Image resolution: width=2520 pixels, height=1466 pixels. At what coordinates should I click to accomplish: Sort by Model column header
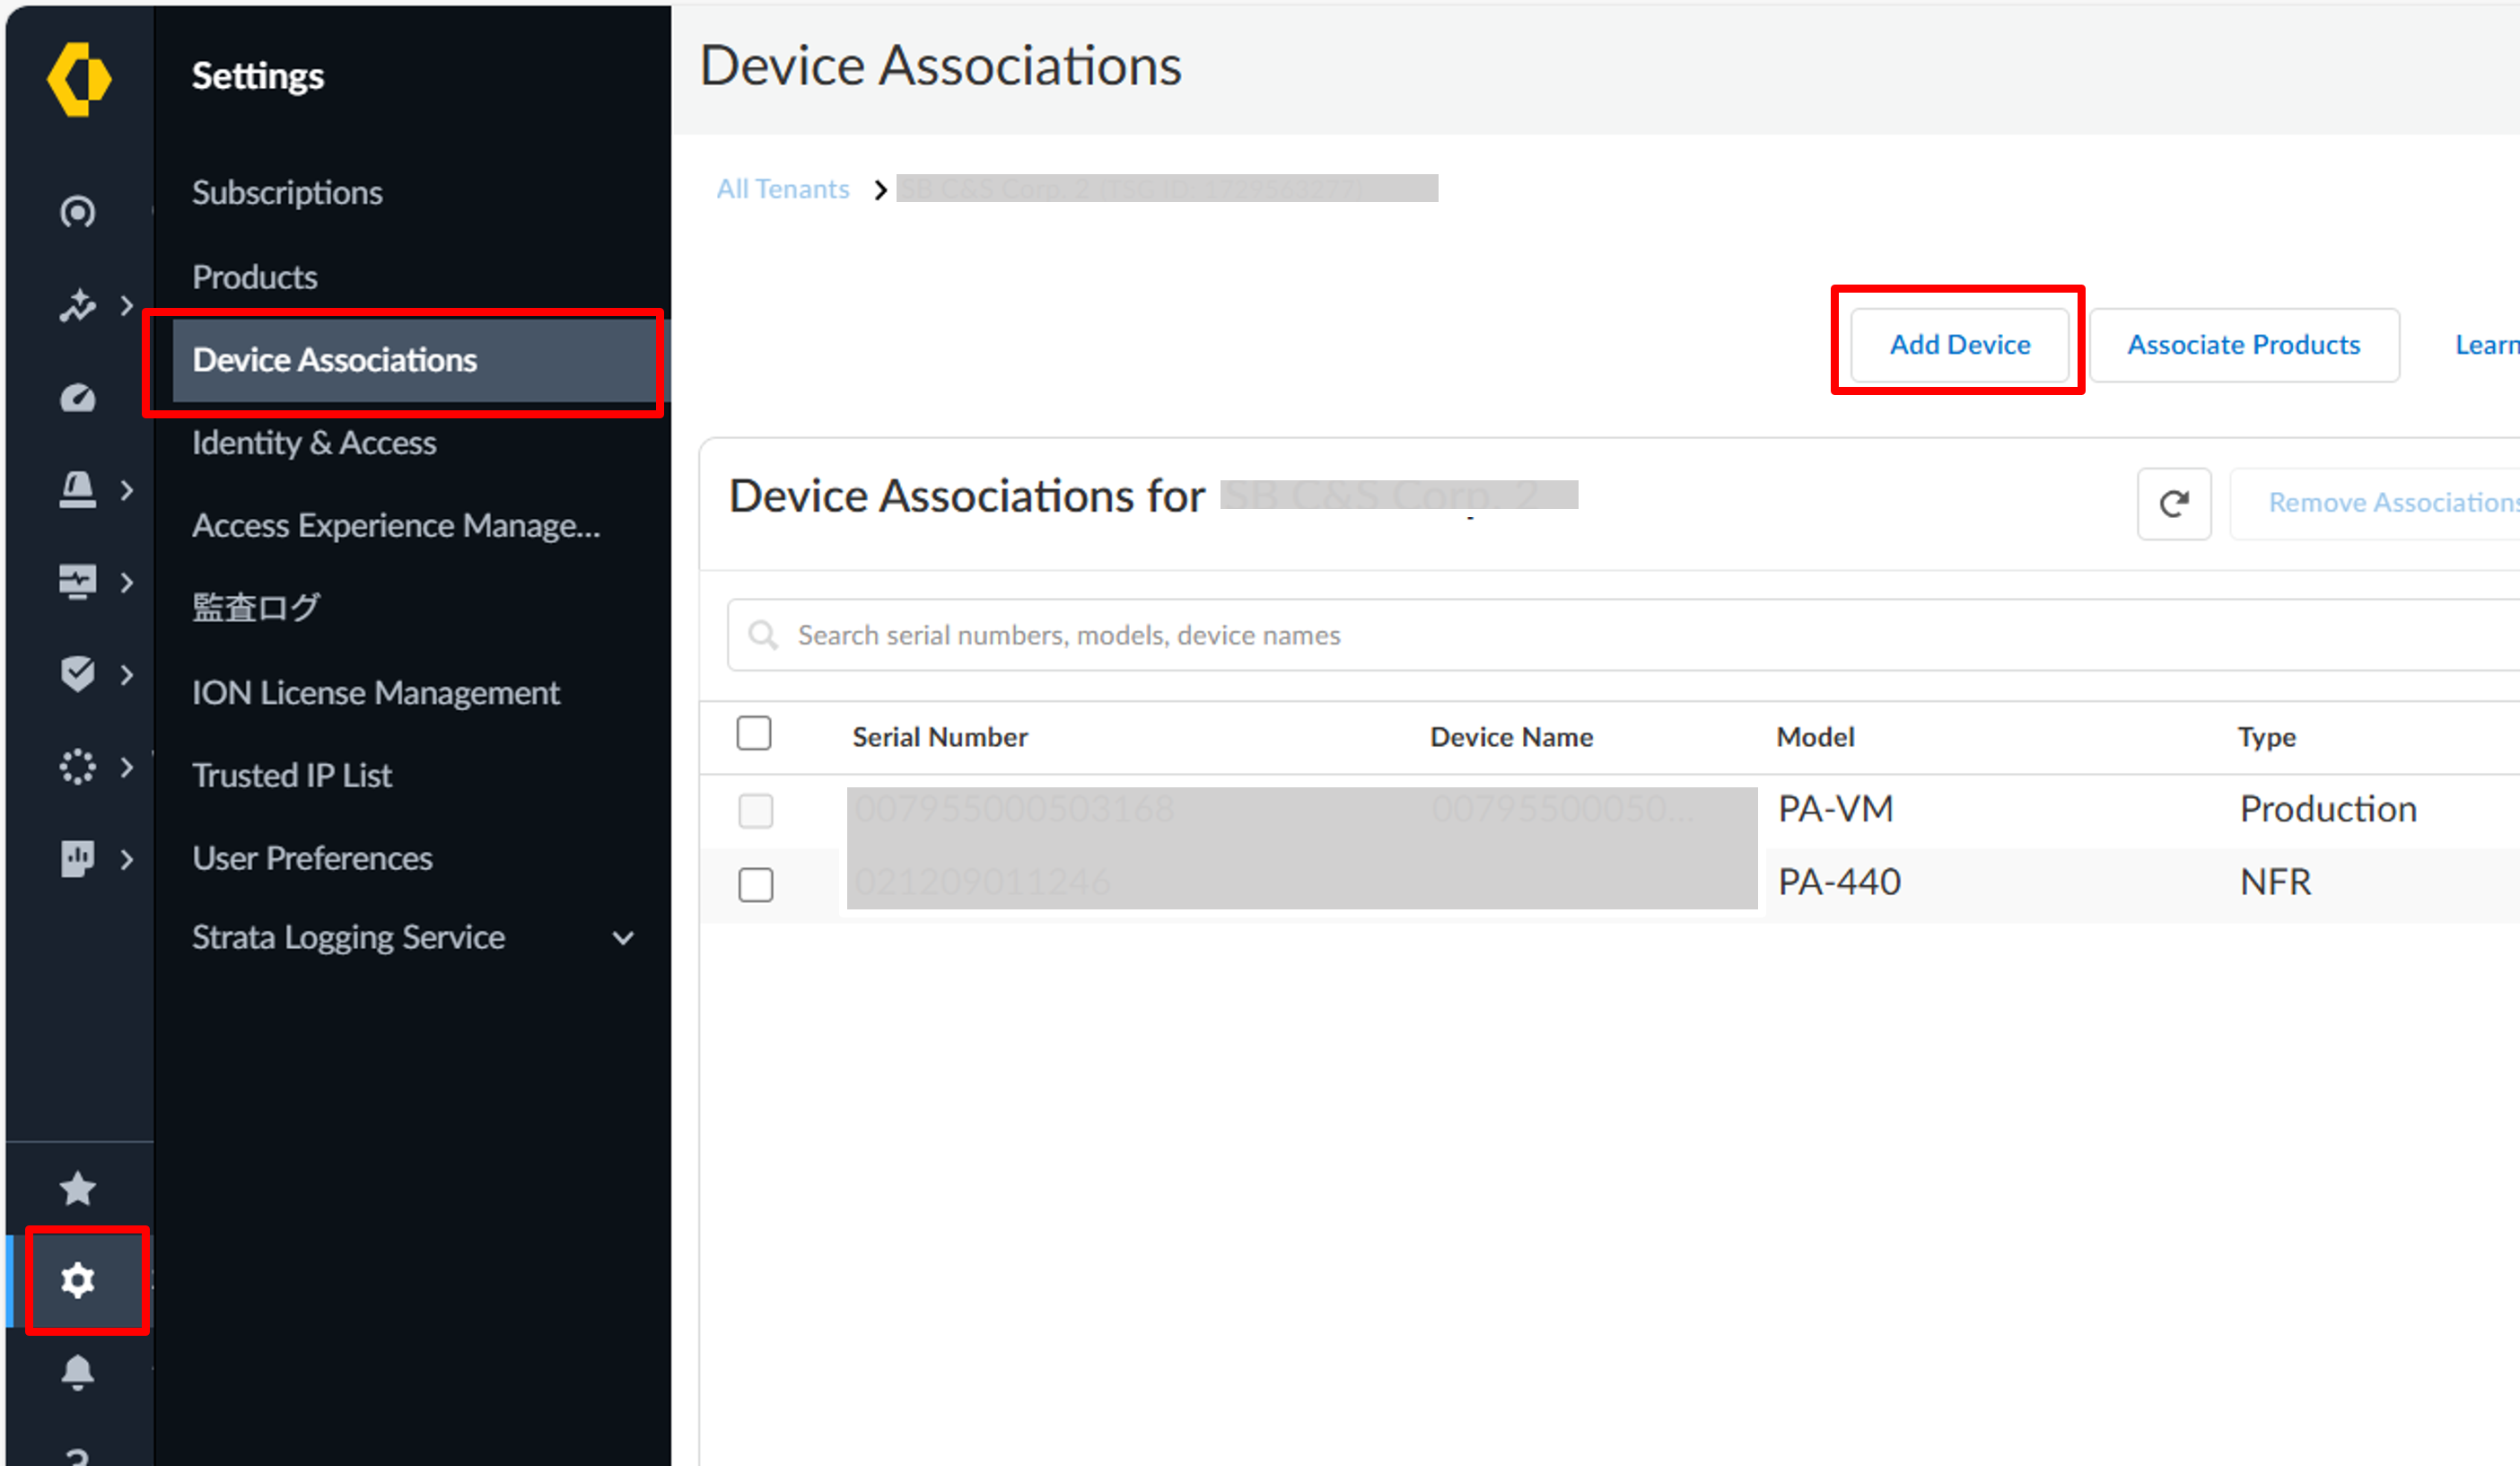(x=1815, y=737)
